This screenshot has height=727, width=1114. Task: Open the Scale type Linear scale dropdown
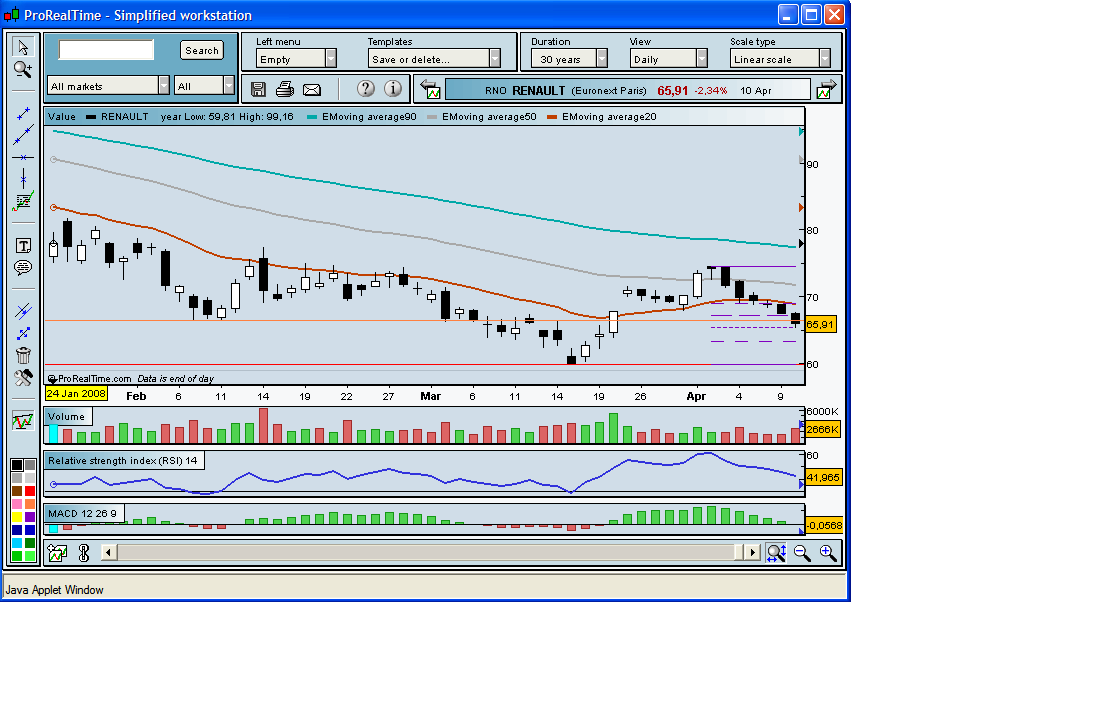point(780,59)
